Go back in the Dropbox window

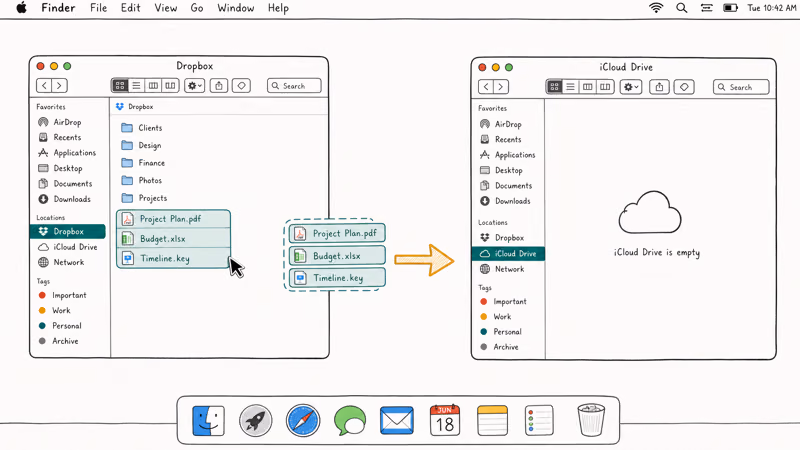pos(44,86)
